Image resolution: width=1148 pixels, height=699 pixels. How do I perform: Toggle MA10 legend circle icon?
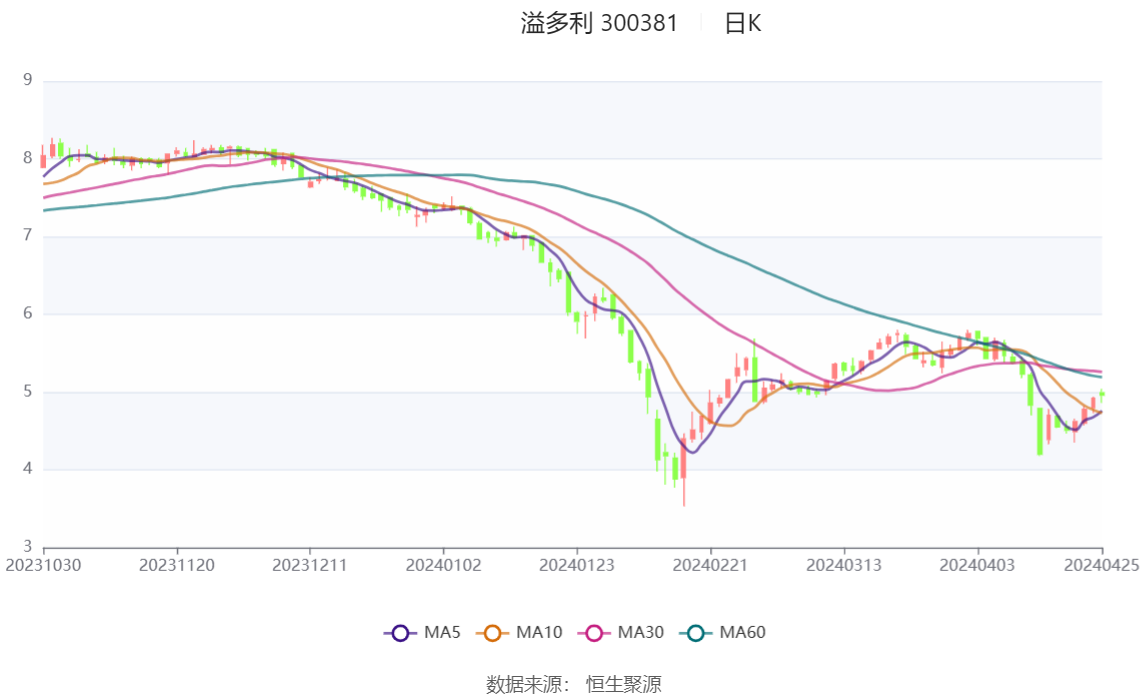492,633
